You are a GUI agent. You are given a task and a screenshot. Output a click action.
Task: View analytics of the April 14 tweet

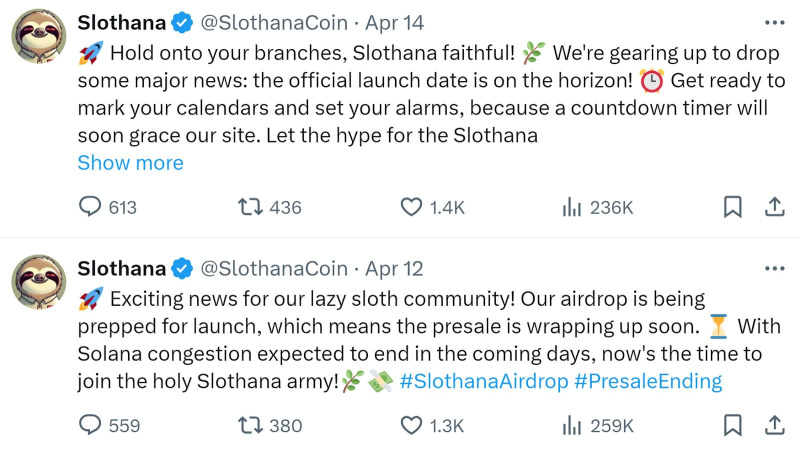[x=572, y=207]
